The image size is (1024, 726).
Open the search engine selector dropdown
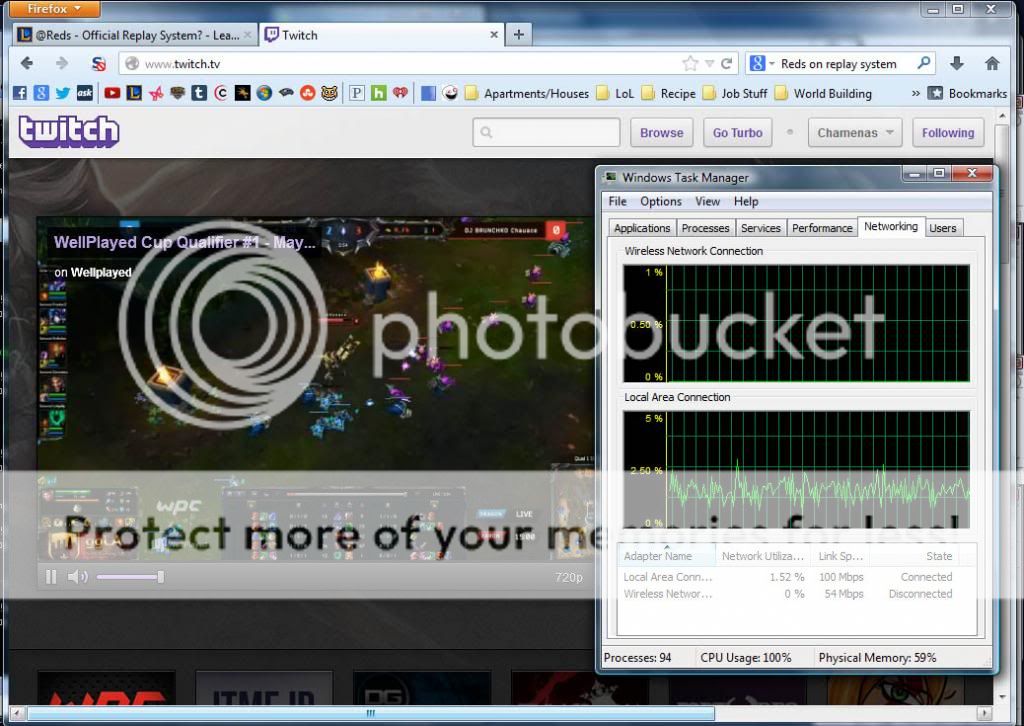[x=762, y=64]
